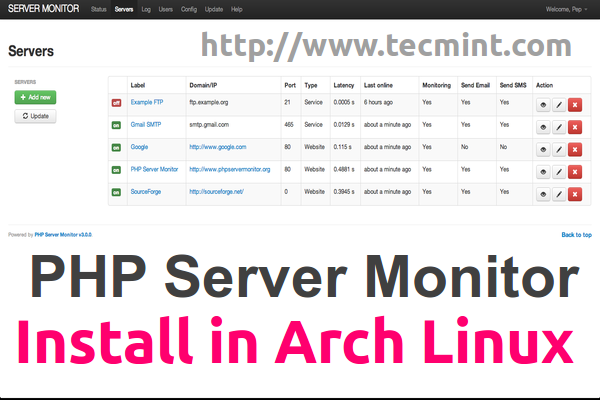Go to the Users menu
The width and height of the screenshot is (600, 400).
pos(166,9)
